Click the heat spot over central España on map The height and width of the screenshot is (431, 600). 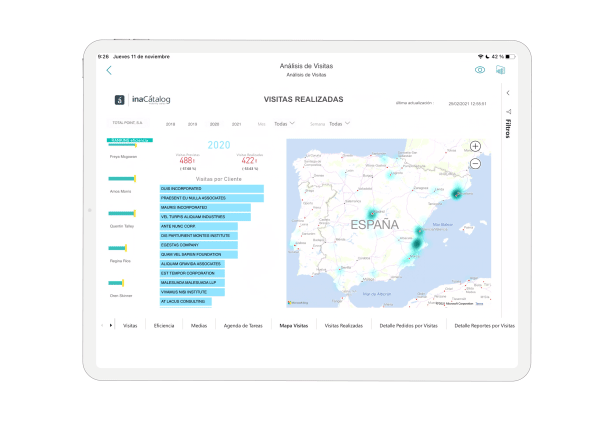(370, 213)
